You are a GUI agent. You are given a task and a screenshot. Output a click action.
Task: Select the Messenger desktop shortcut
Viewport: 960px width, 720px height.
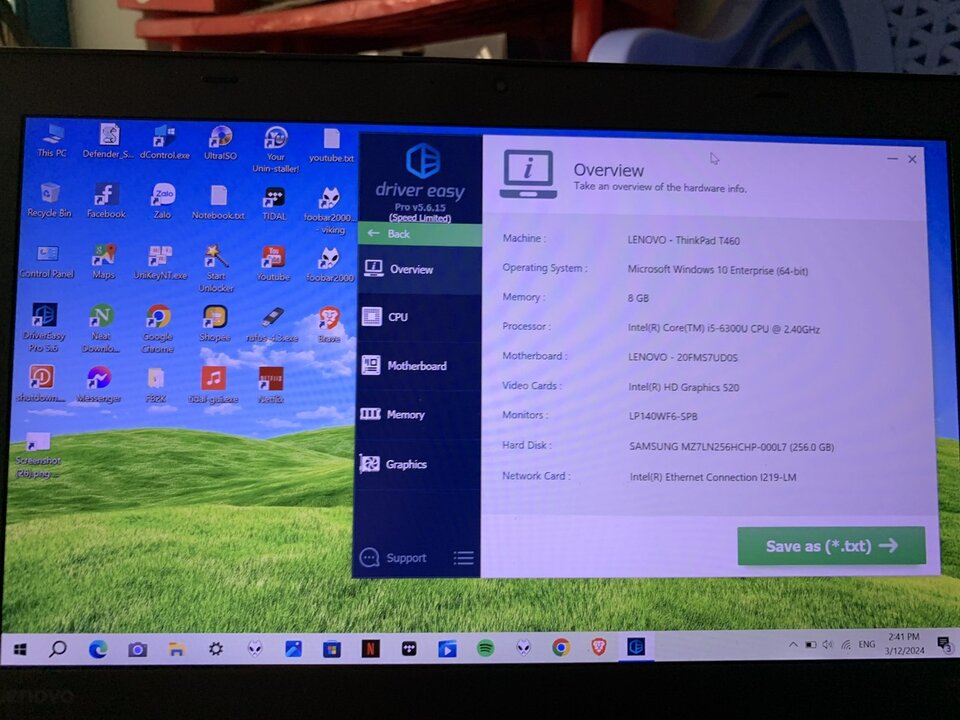click(99, 384)
